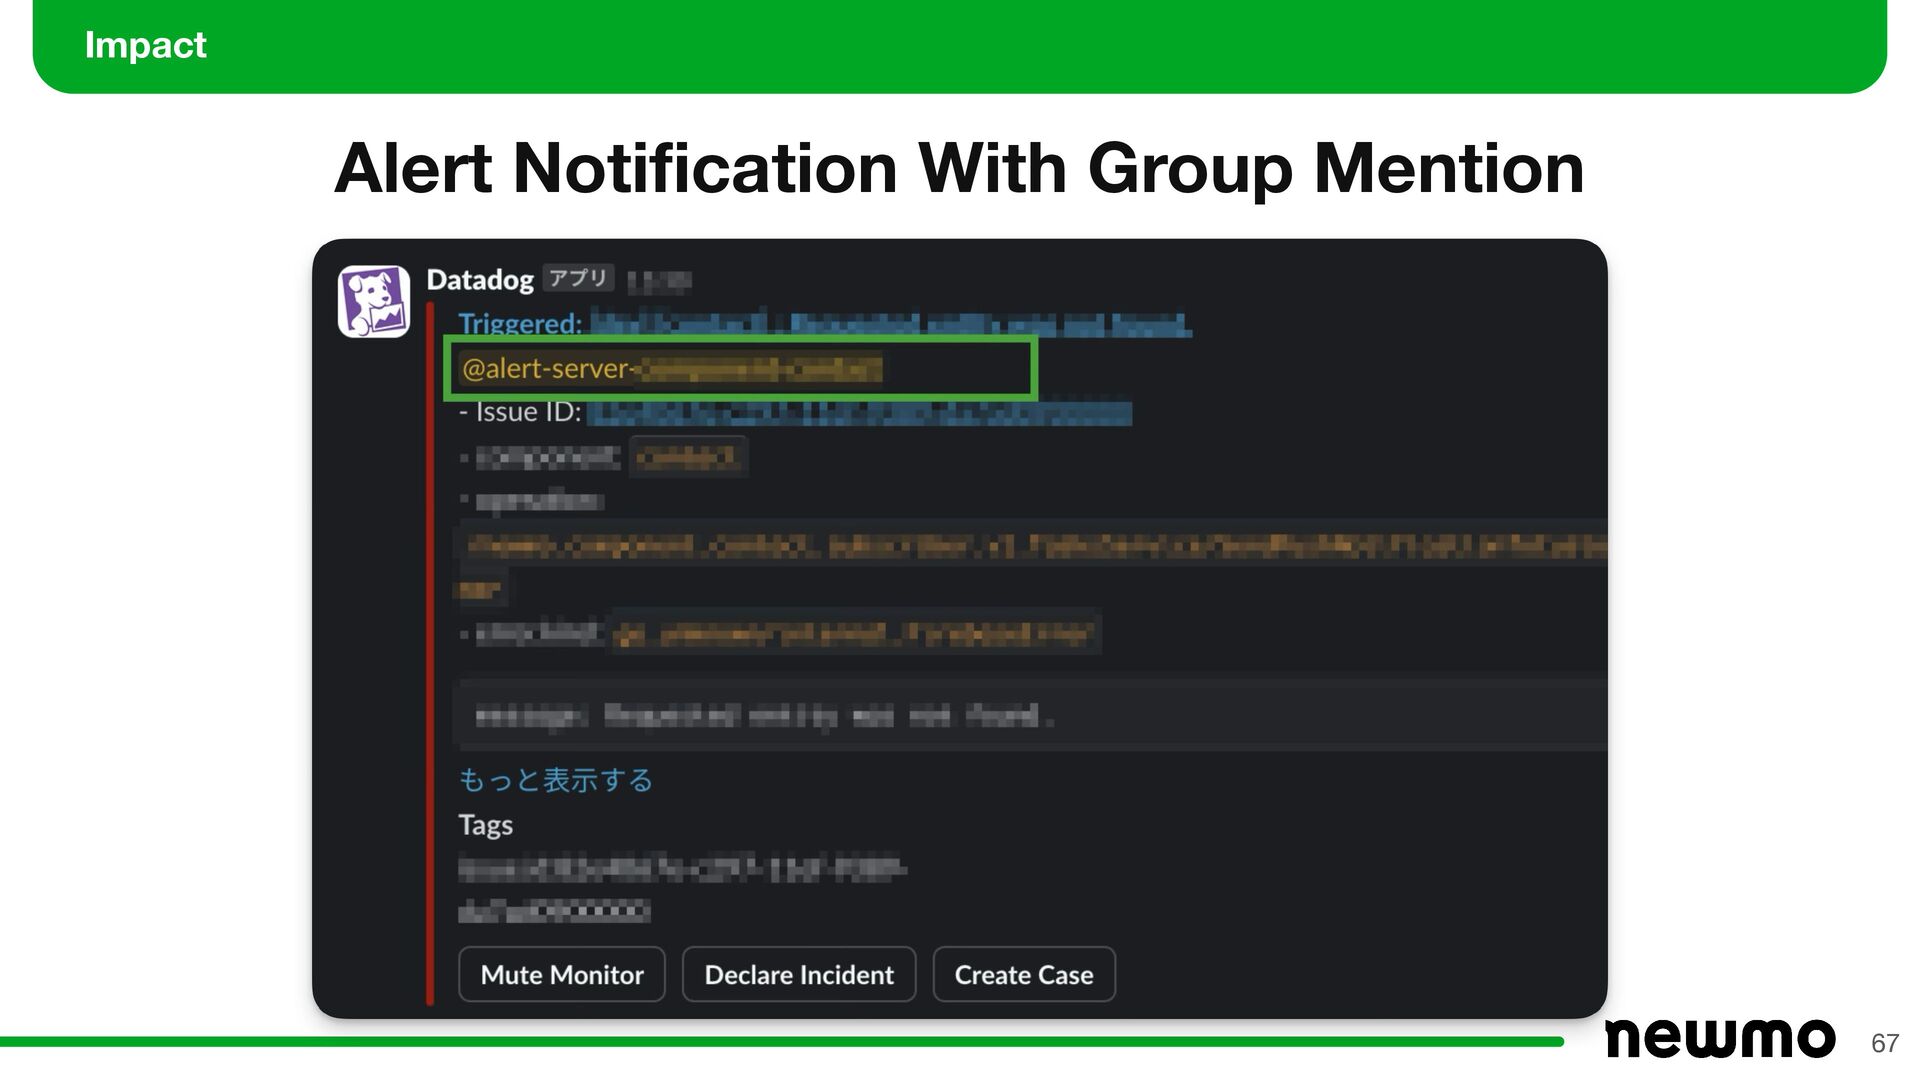Click the page number 67
The image size is (1920, 1080).
tap(1884, 1043)
